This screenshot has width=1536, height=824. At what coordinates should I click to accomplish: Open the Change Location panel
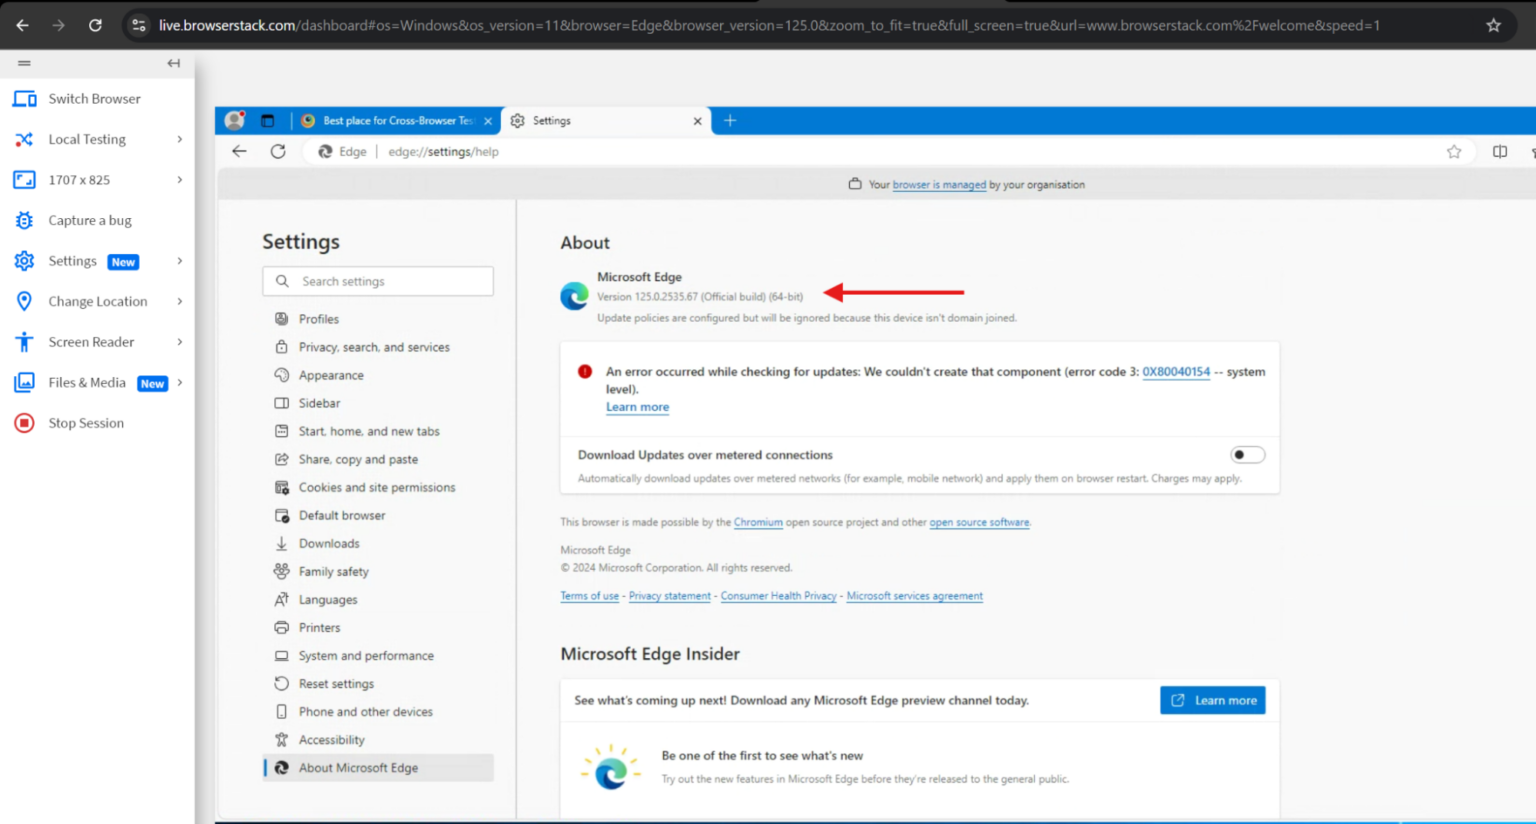[x=97, y=301]
